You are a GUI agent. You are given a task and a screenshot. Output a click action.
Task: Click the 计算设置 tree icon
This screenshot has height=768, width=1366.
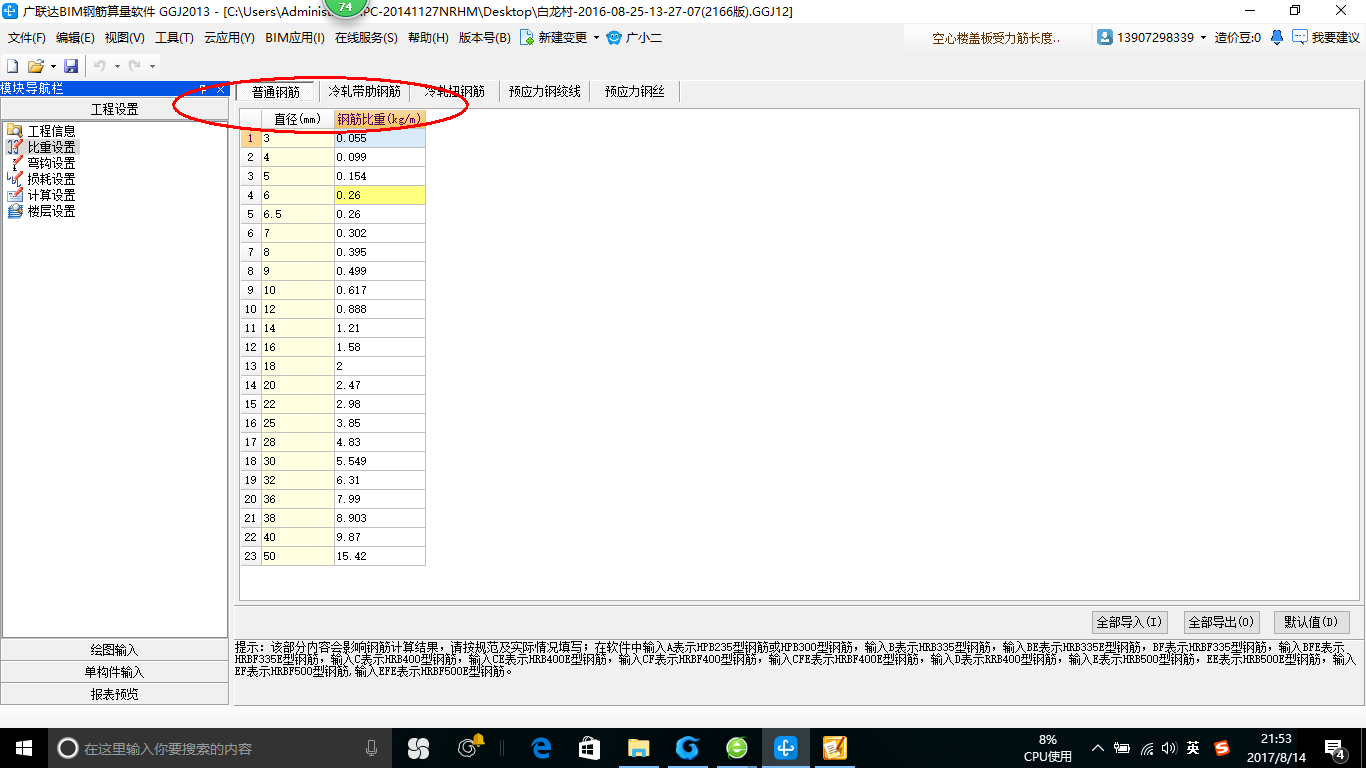click(14, 195)
